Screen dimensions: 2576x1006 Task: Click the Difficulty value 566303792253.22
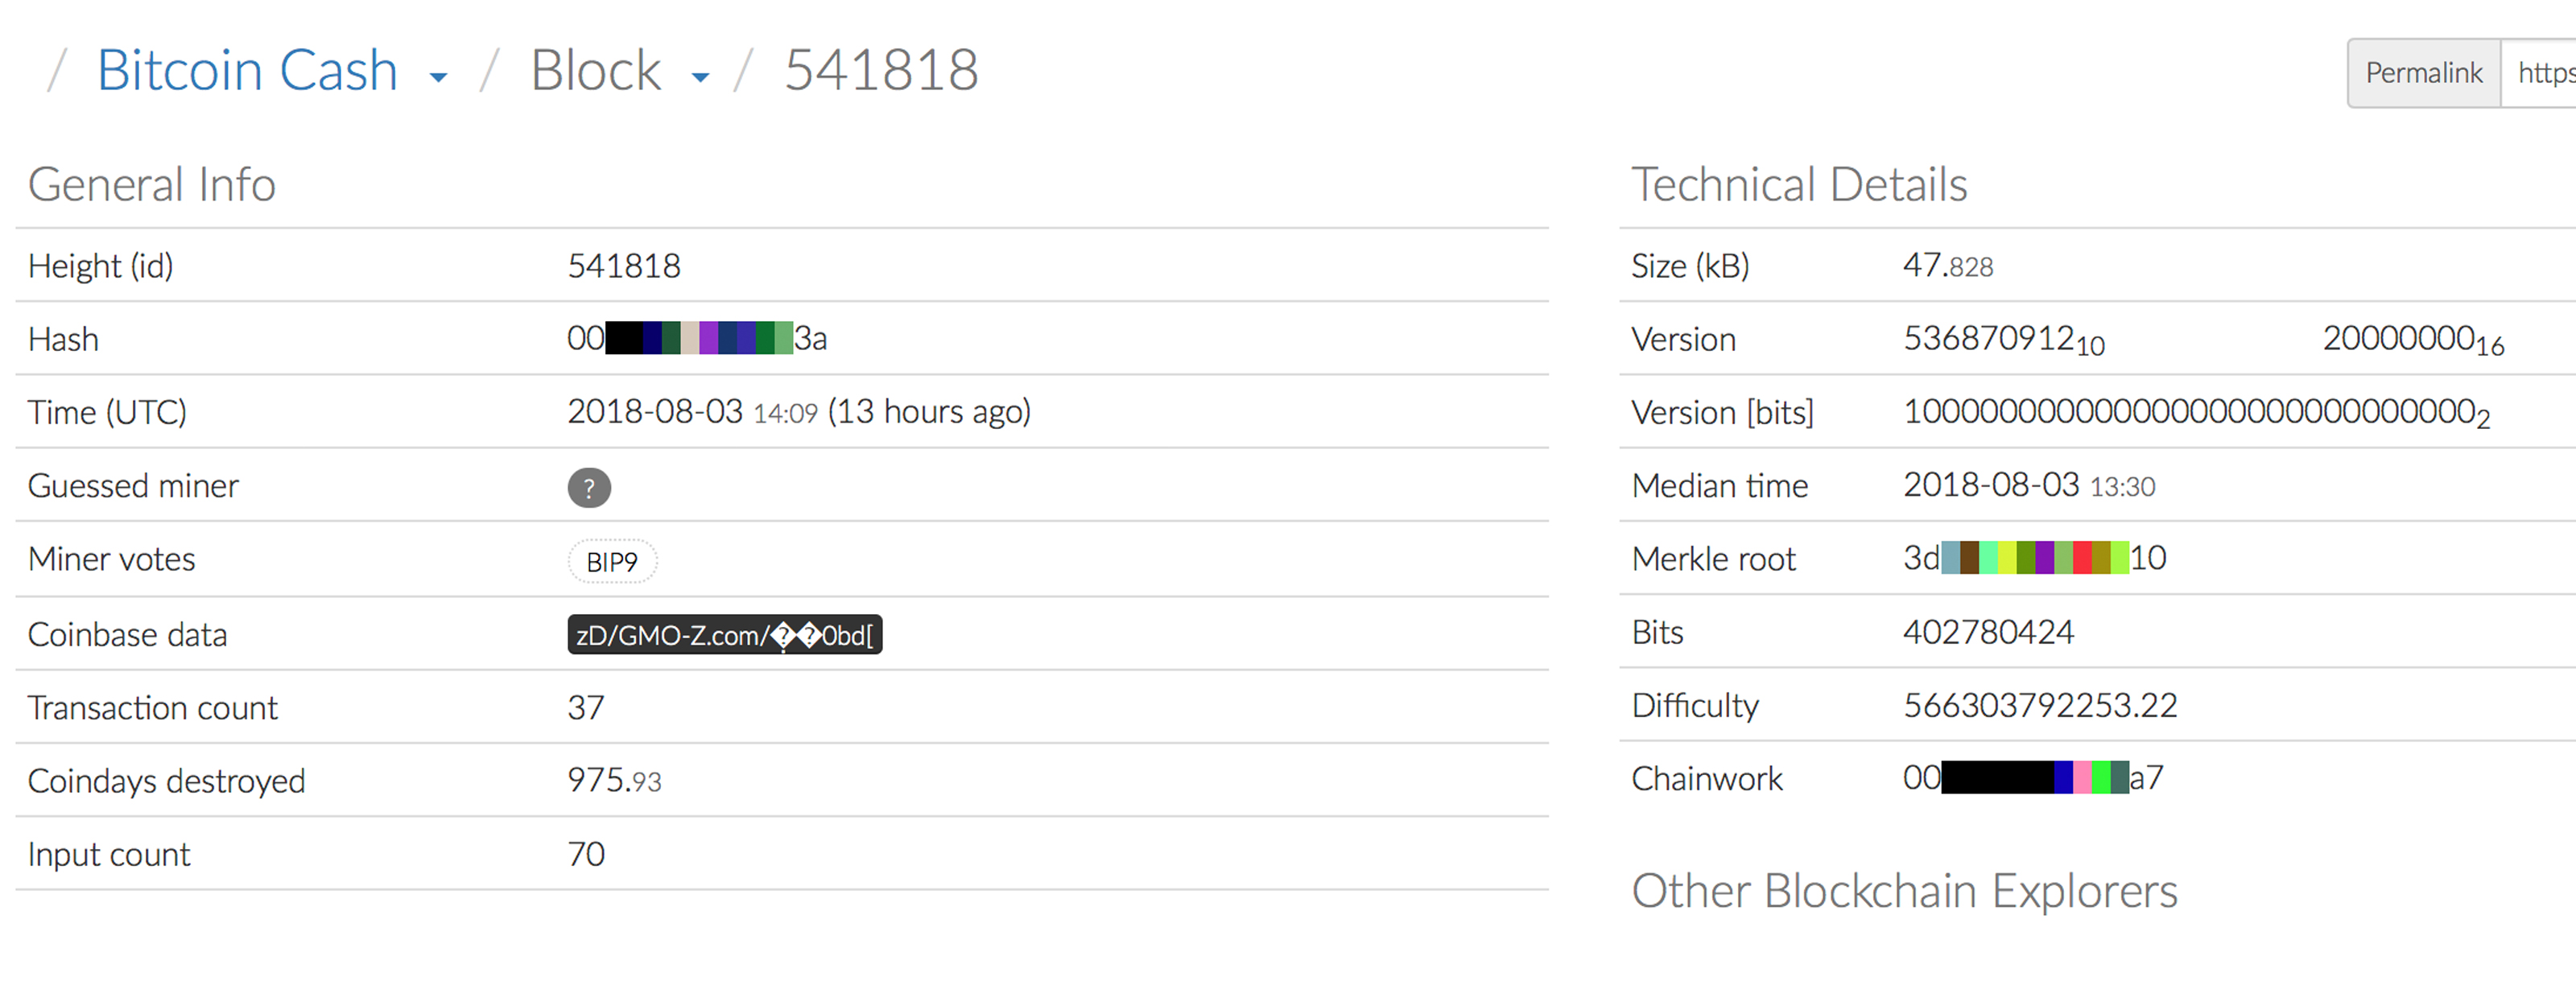[2040, 706]
